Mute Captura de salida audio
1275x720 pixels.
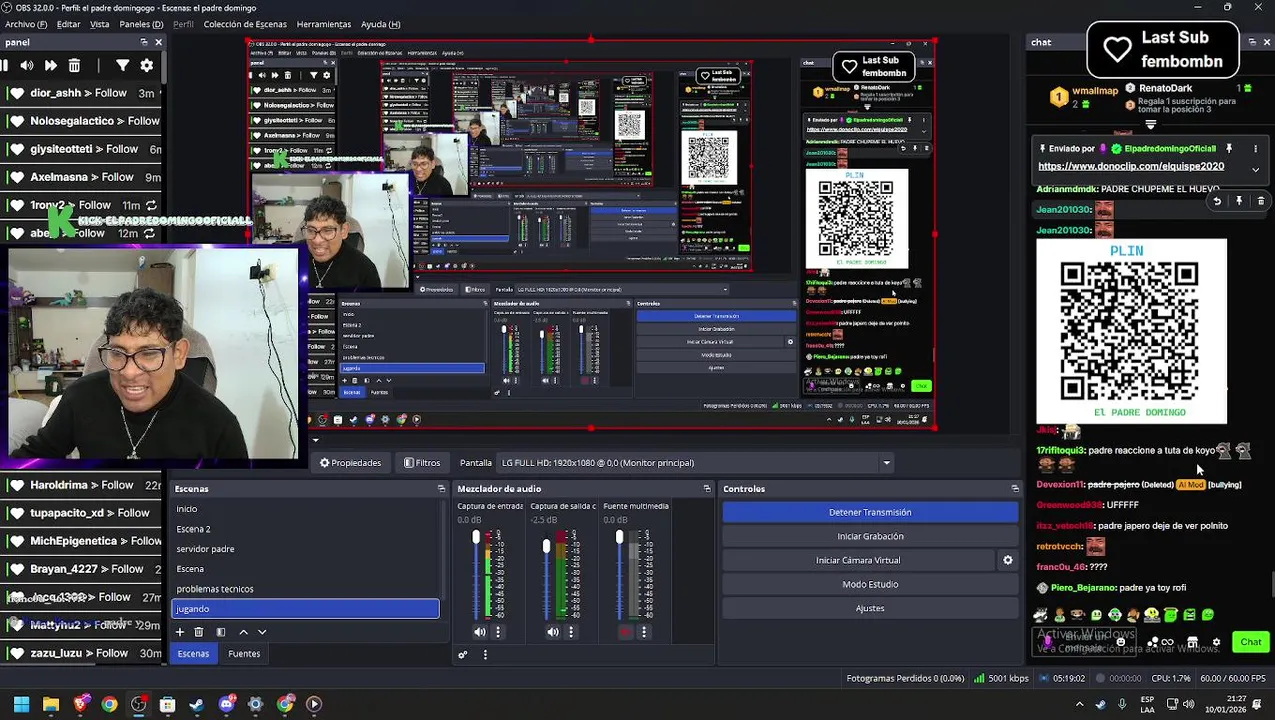(553, 632)
